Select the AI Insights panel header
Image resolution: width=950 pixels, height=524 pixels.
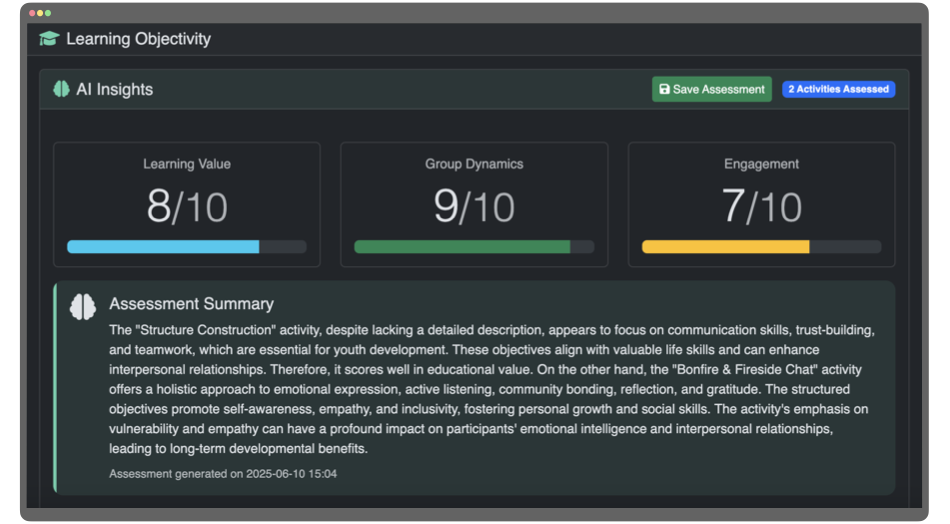click(474, 89)
